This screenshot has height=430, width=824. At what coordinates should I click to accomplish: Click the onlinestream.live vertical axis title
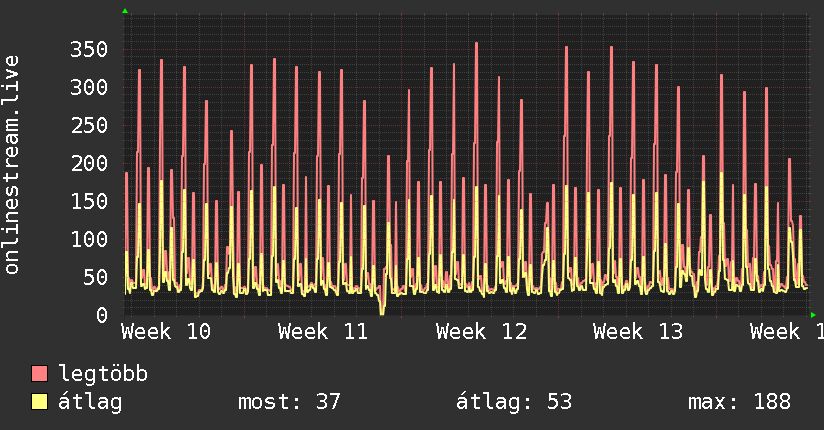(11, 165)
